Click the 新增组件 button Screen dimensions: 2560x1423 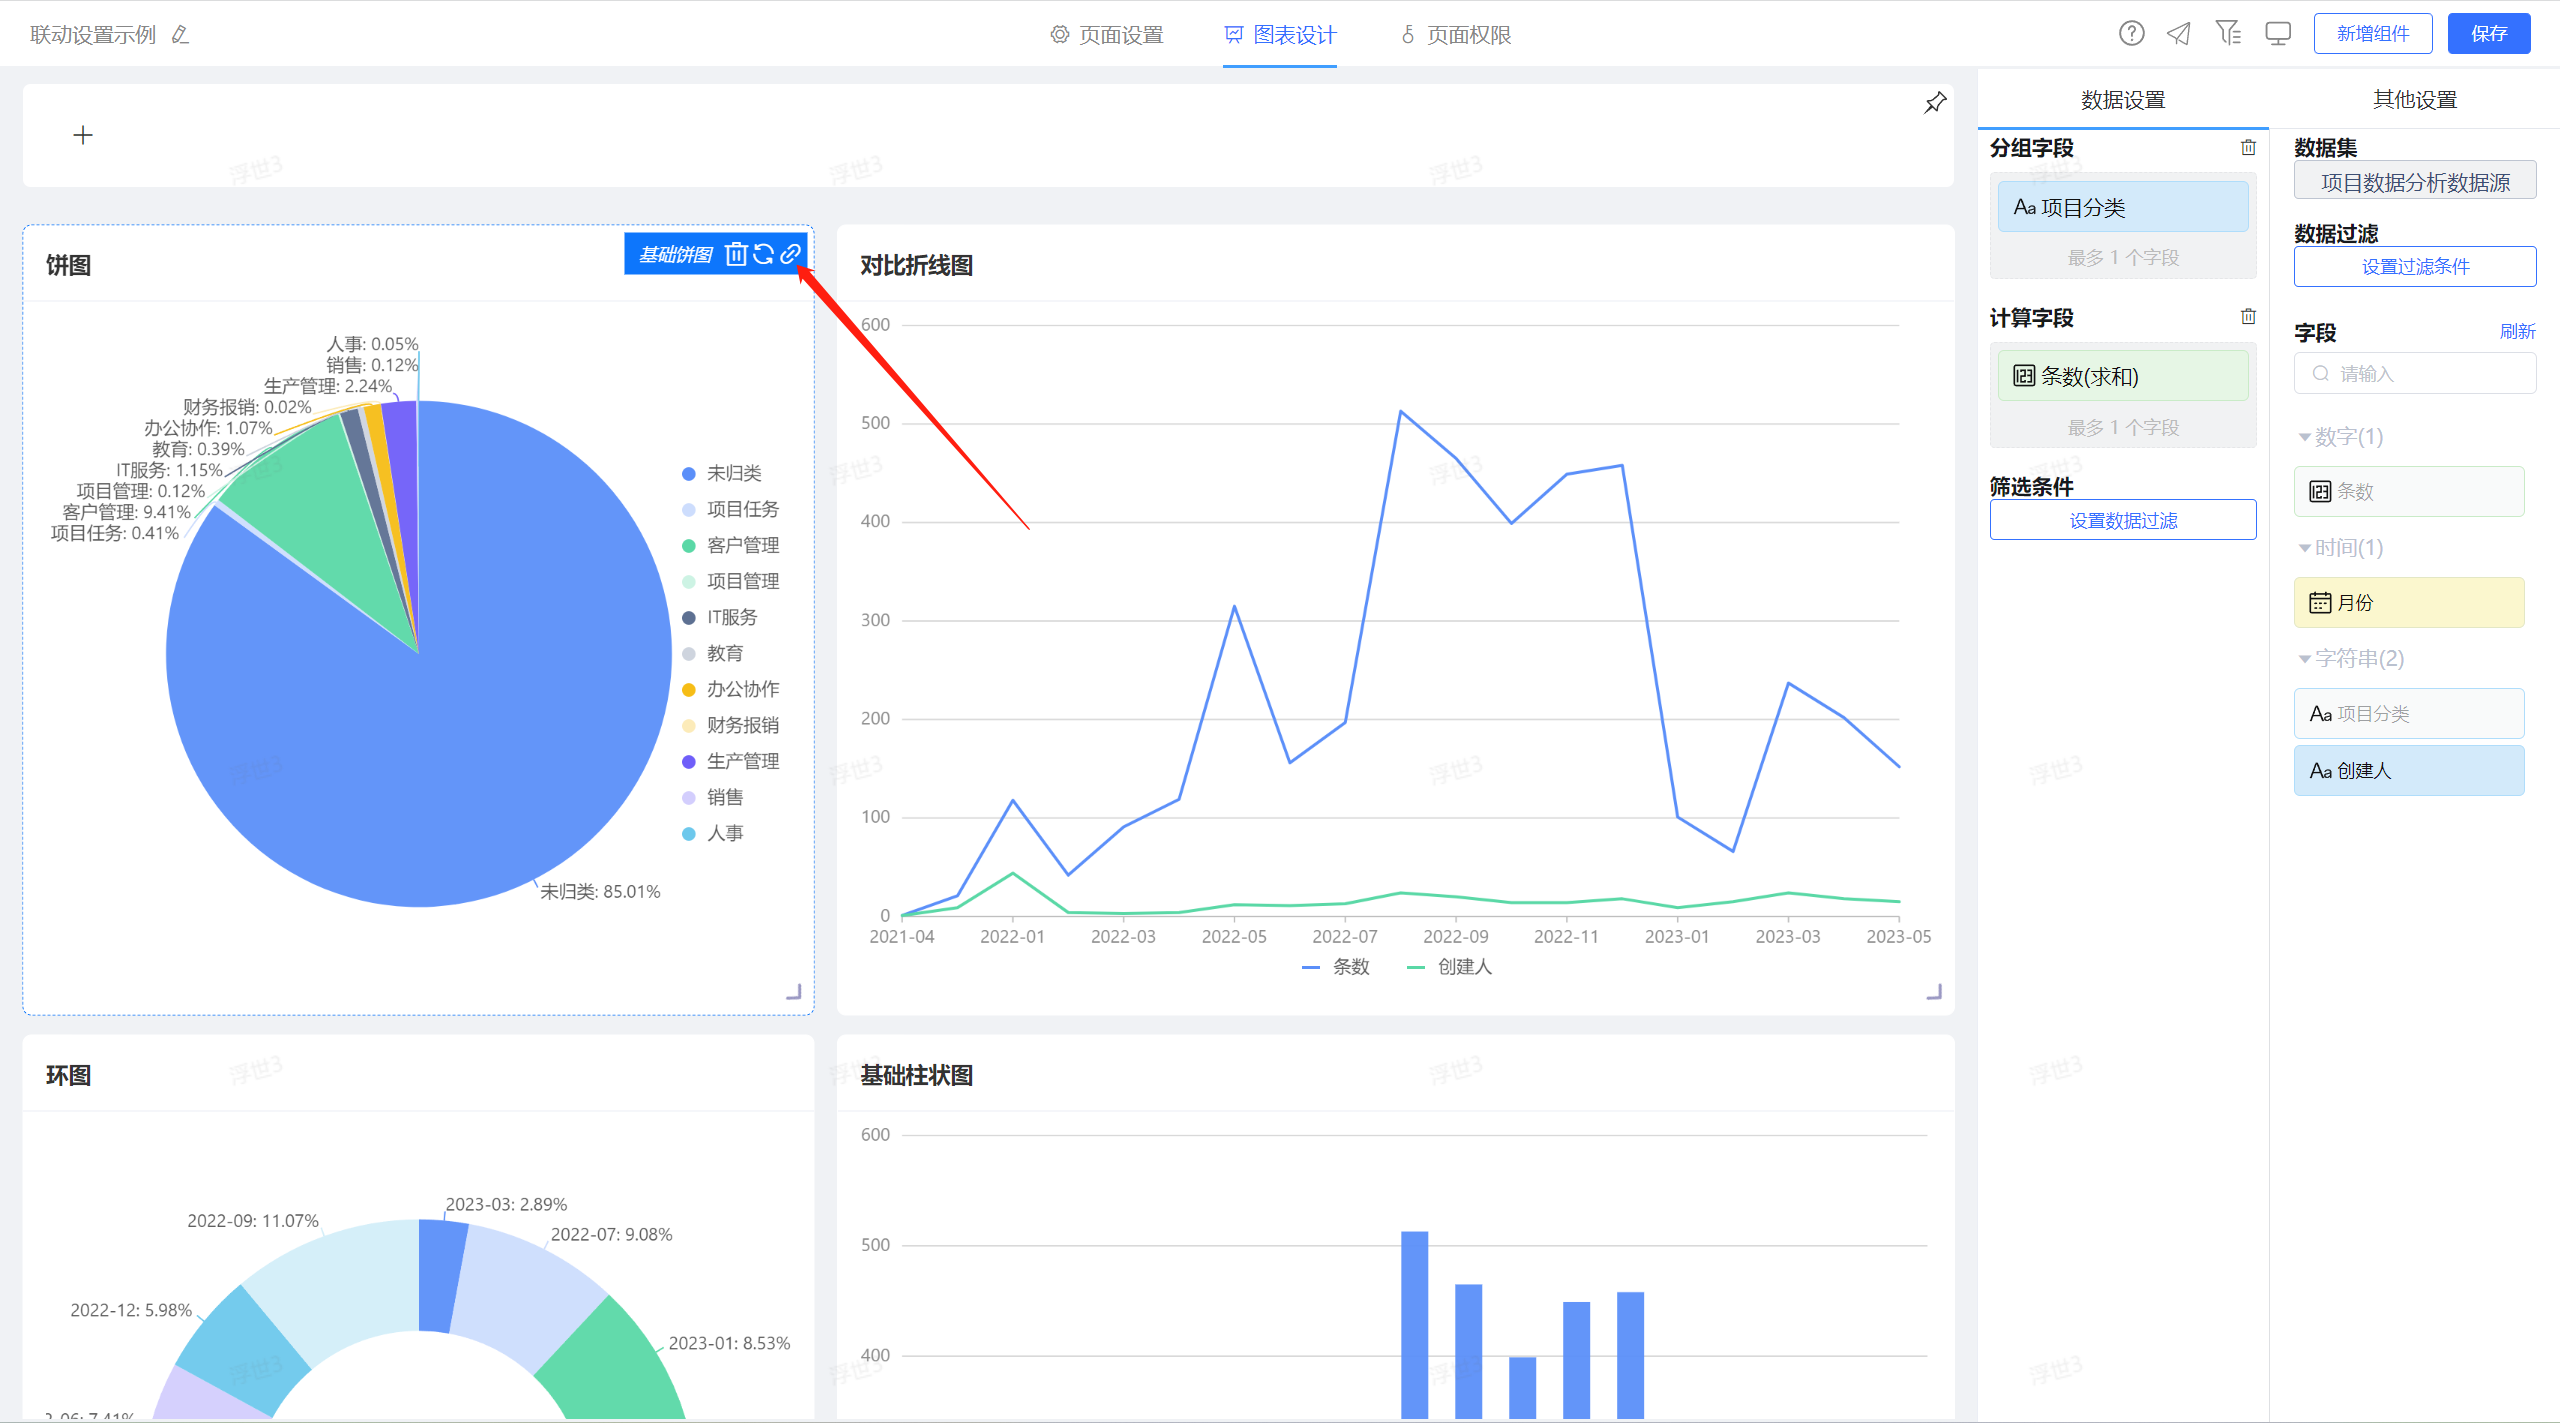pos(2373,34)
